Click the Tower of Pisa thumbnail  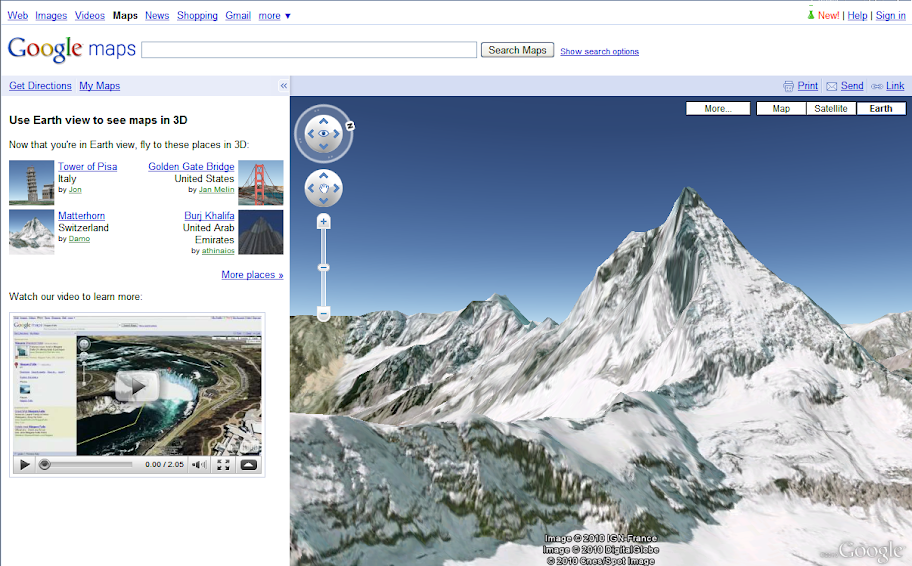tap(31, 183)
